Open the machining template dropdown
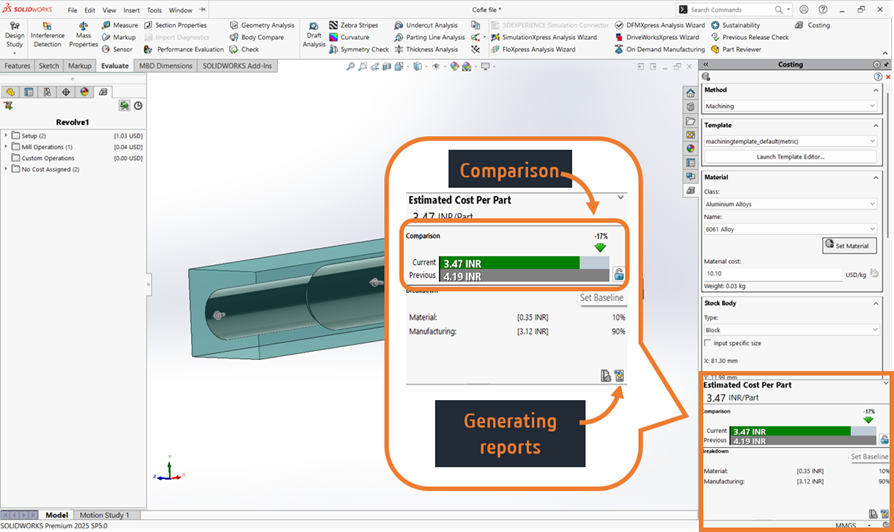 click(x=790, y=141)
